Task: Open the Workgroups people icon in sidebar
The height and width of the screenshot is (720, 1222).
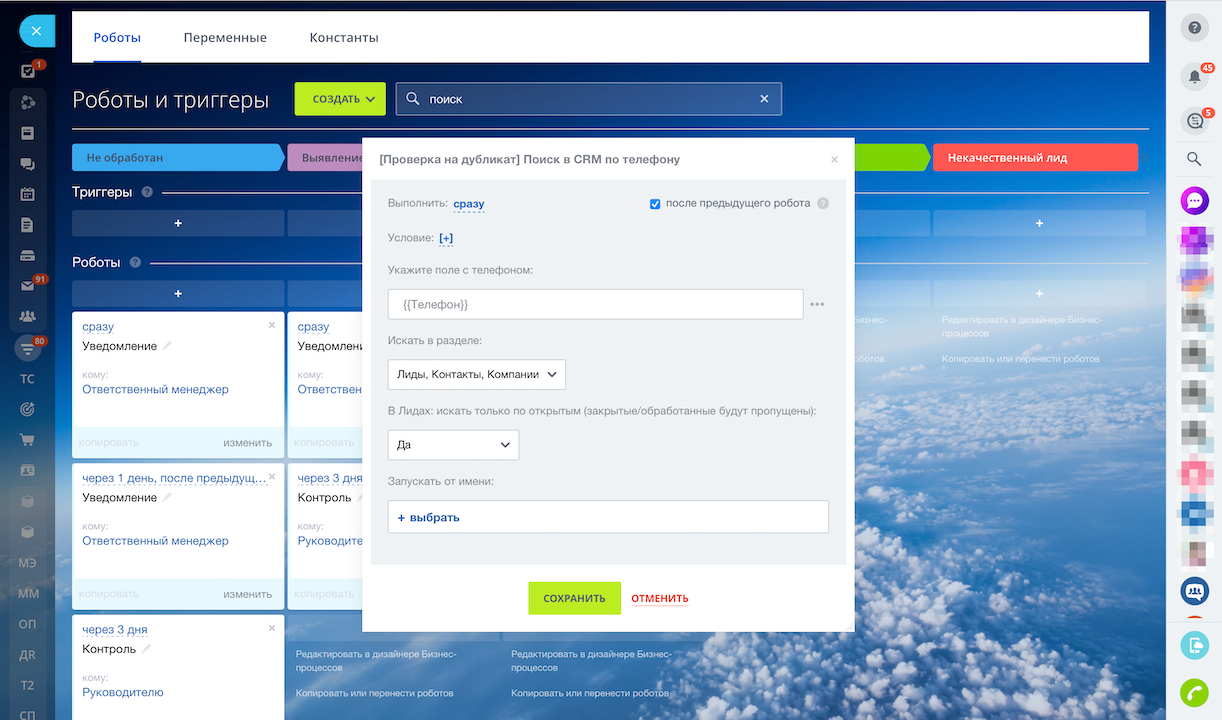Action: (x=28, y=317)
